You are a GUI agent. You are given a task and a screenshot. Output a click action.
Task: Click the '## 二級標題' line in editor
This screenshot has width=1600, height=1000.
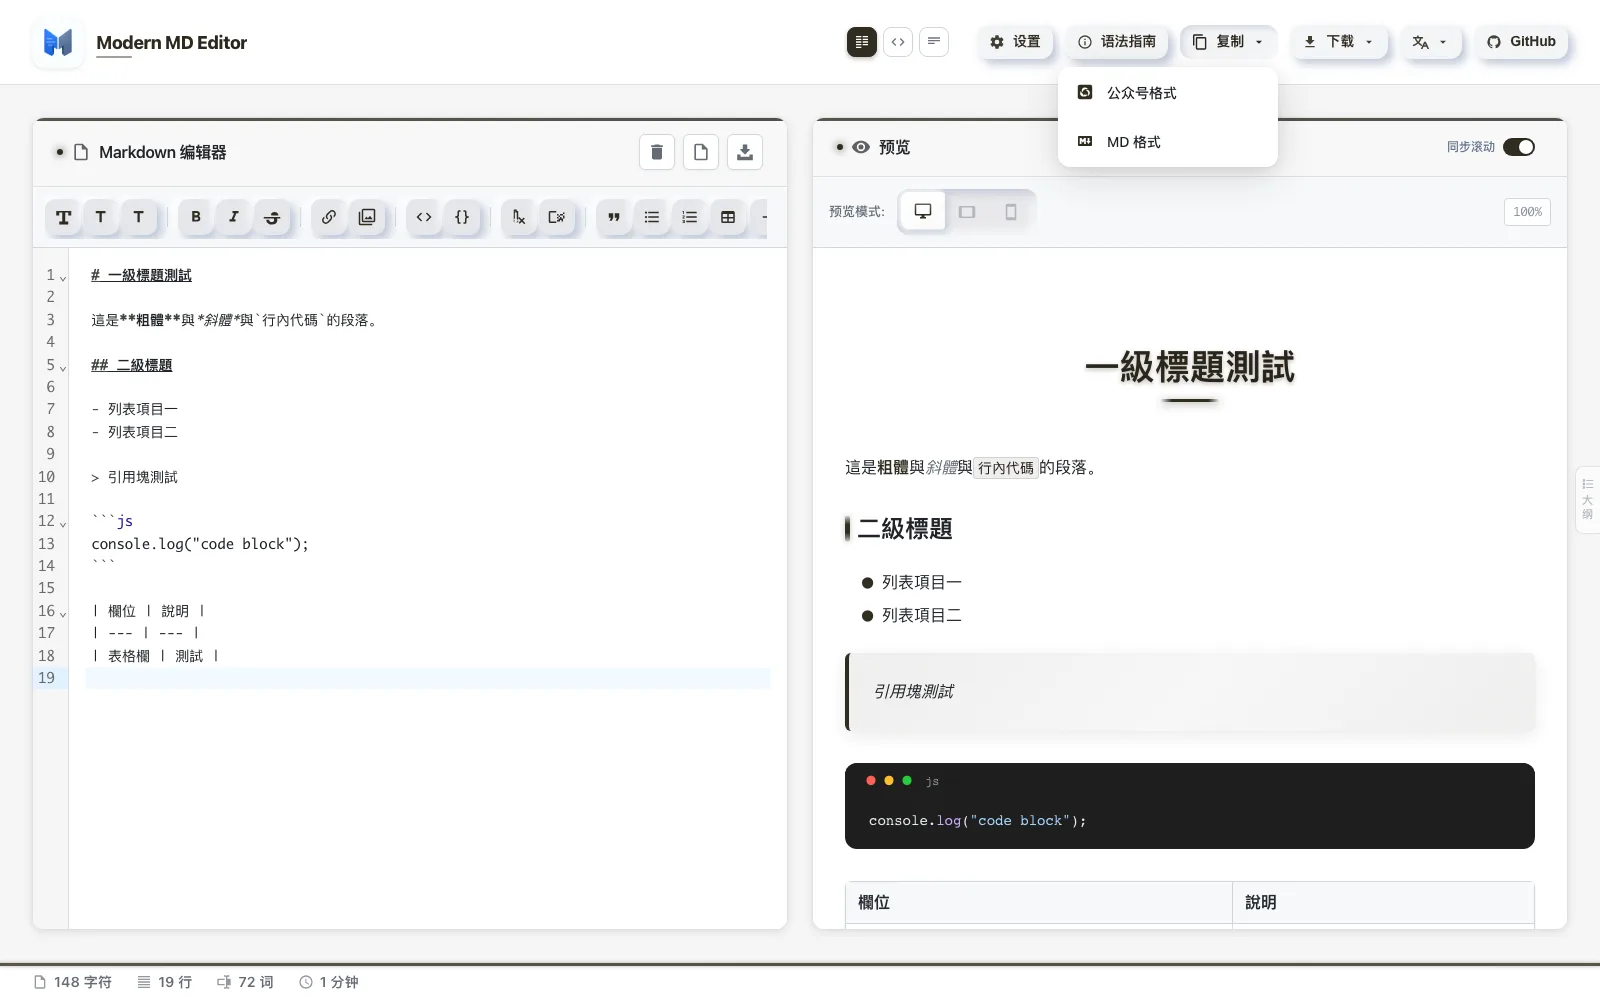tap(131, 365)
